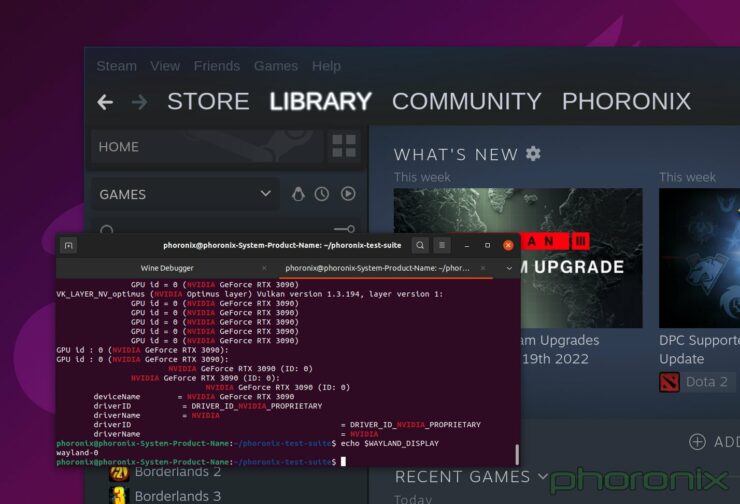The height and width of the screenshot is (504, 740).
Task: Toggle the Linux penguin games filter
Action: 298,194
